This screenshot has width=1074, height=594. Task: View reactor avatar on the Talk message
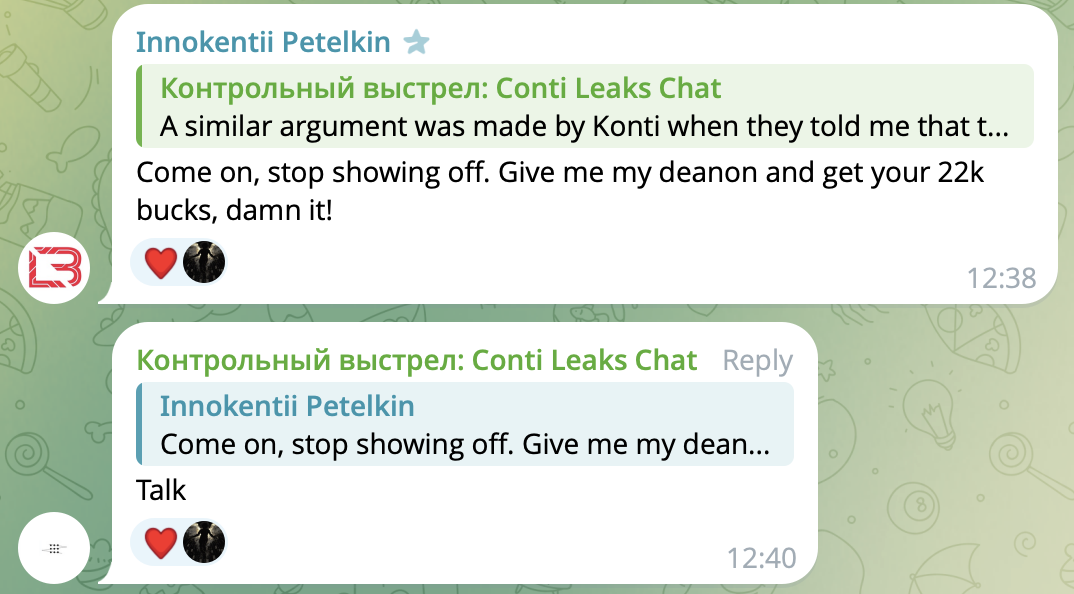pos(204,543)
